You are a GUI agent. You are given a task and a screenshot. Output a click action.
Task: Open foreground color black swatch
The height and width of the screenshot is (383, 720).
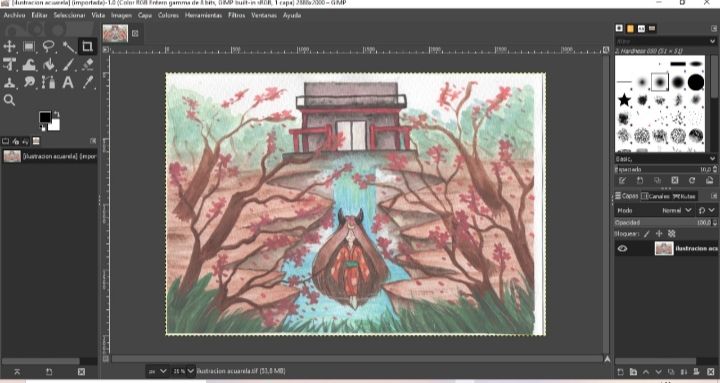45,117
